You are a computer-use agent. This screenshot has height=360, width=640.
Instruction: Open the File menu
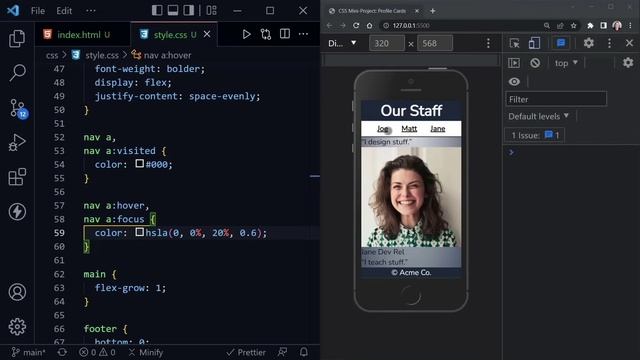pyautogui.click(x=38, y=11)
